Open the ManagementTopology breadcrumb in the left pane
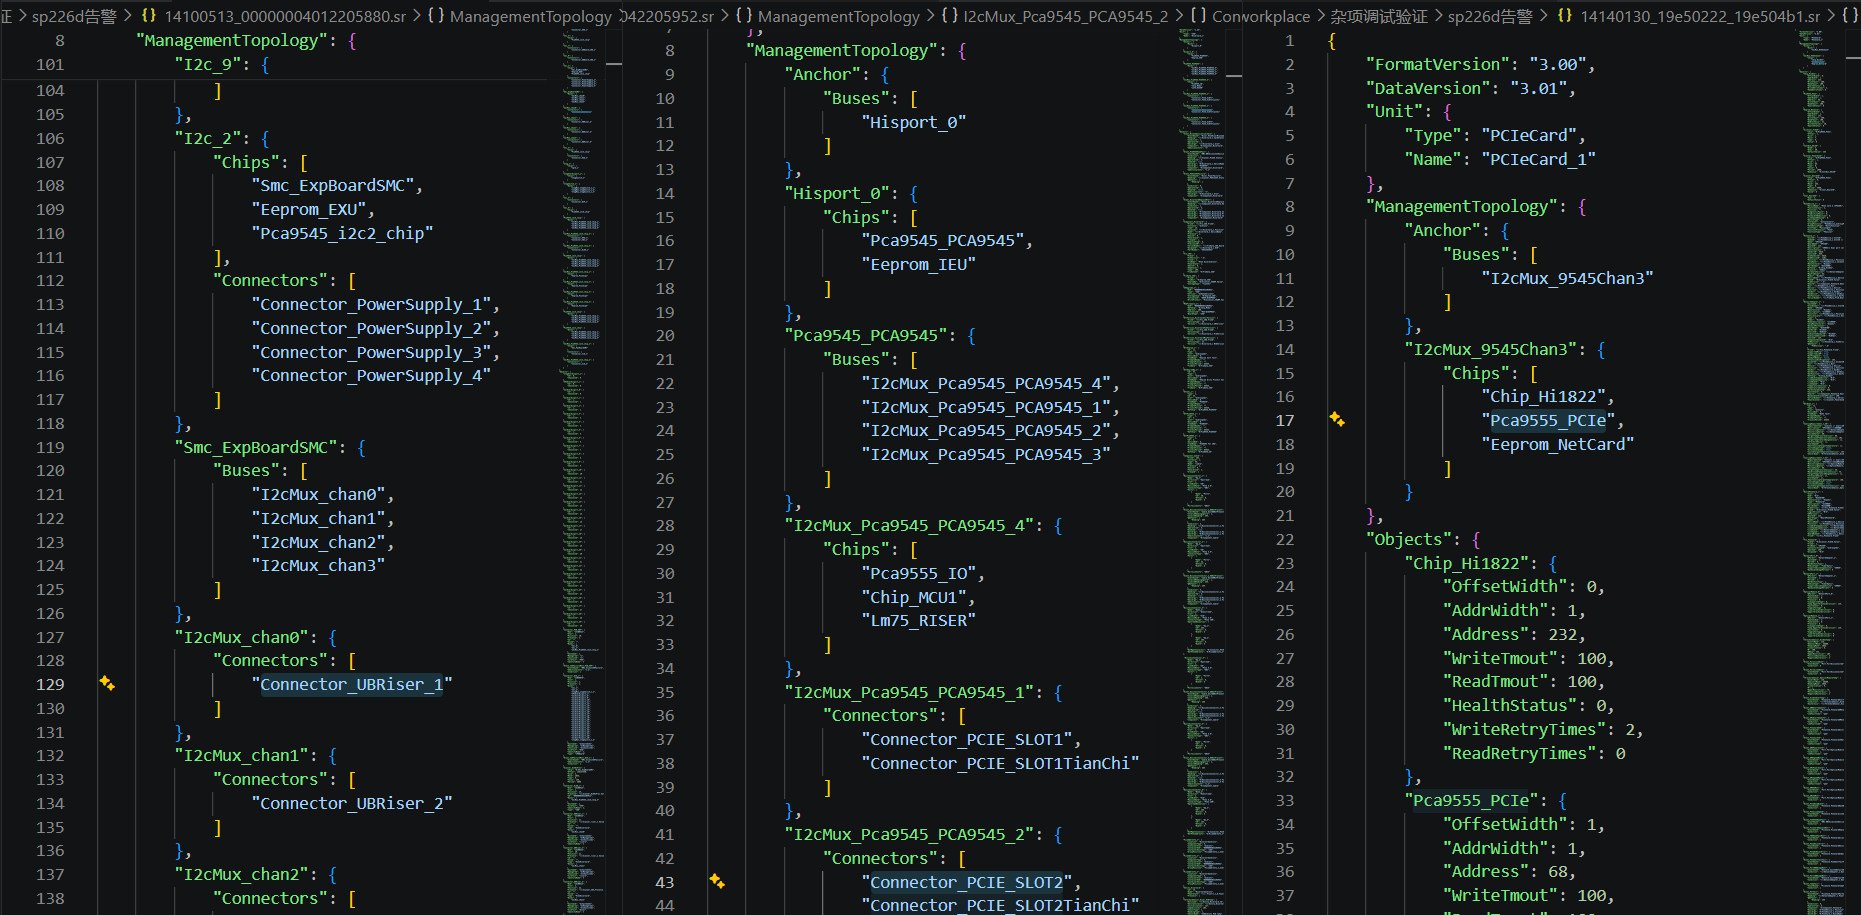 [x=530, y=16]
